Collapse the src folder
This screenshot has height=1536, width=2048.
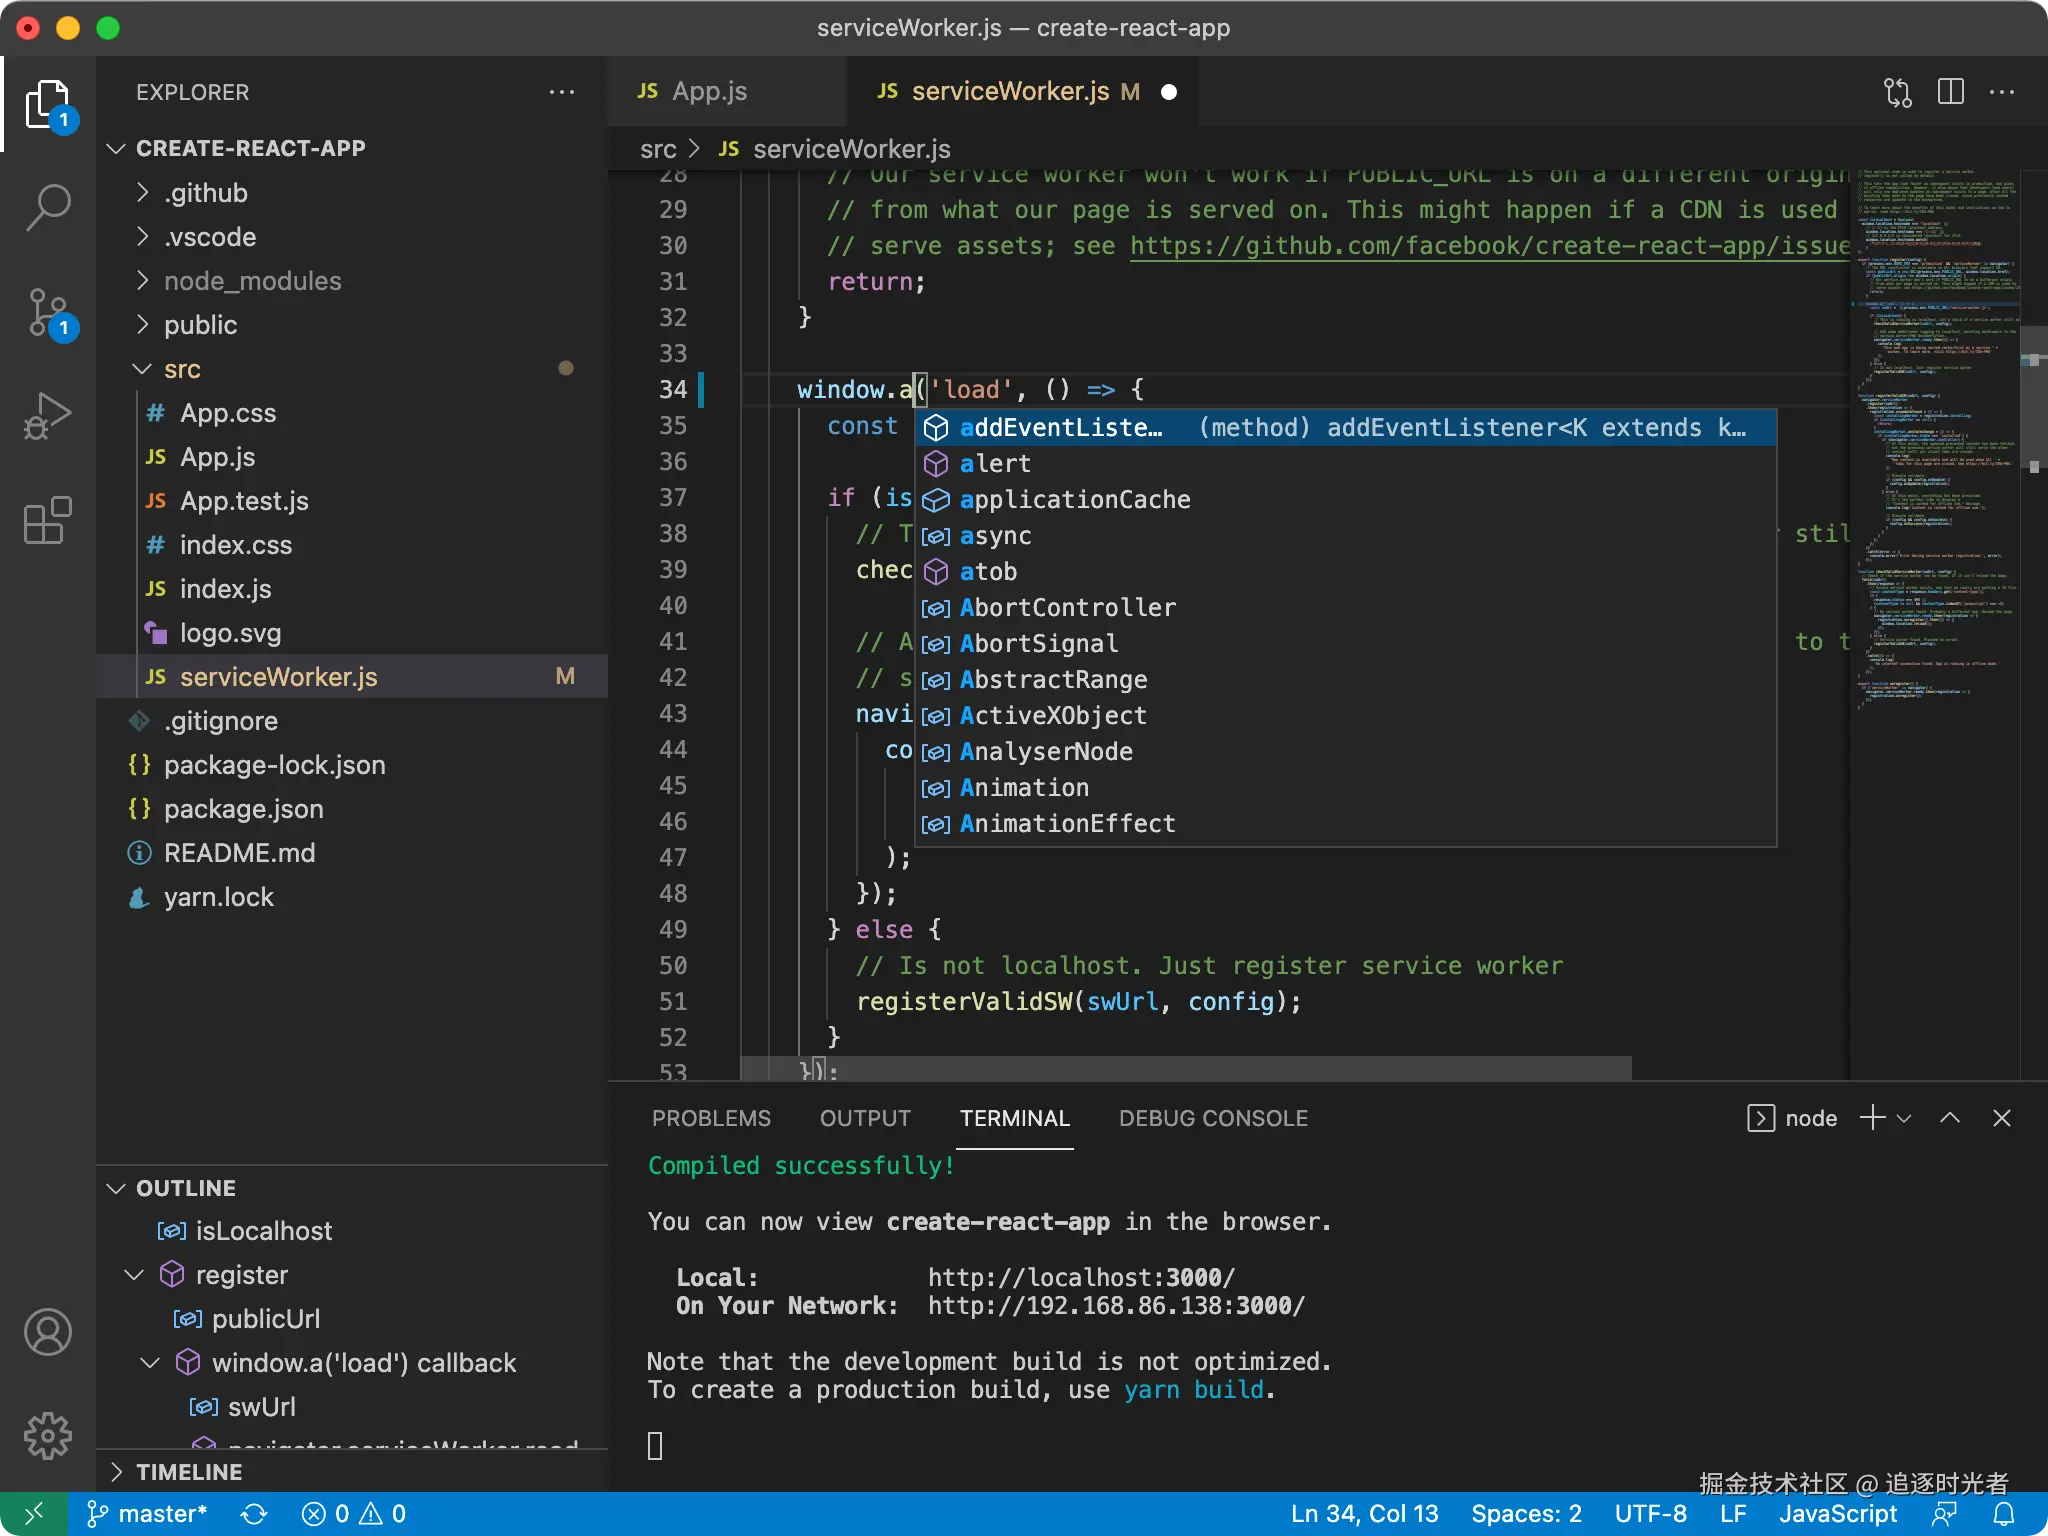(x=182, y=369)
